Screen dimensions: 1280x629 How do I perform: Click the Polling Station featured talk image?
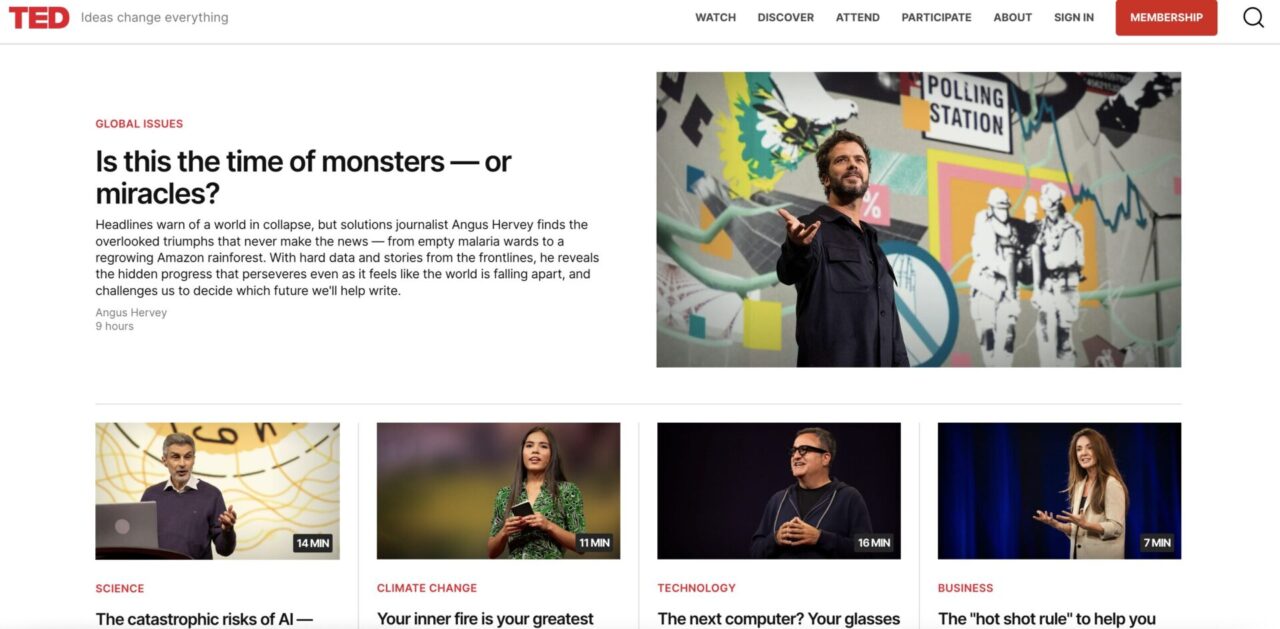coord(918,219)
